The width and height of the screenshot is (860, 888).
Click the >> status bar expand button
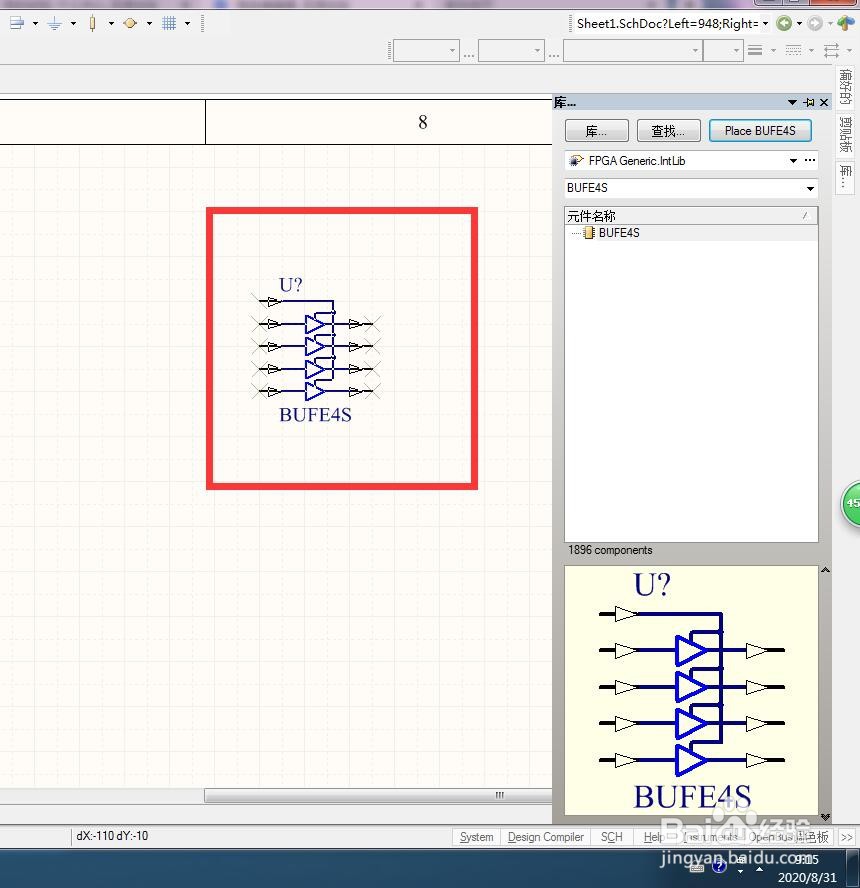[x=846, y=837]
